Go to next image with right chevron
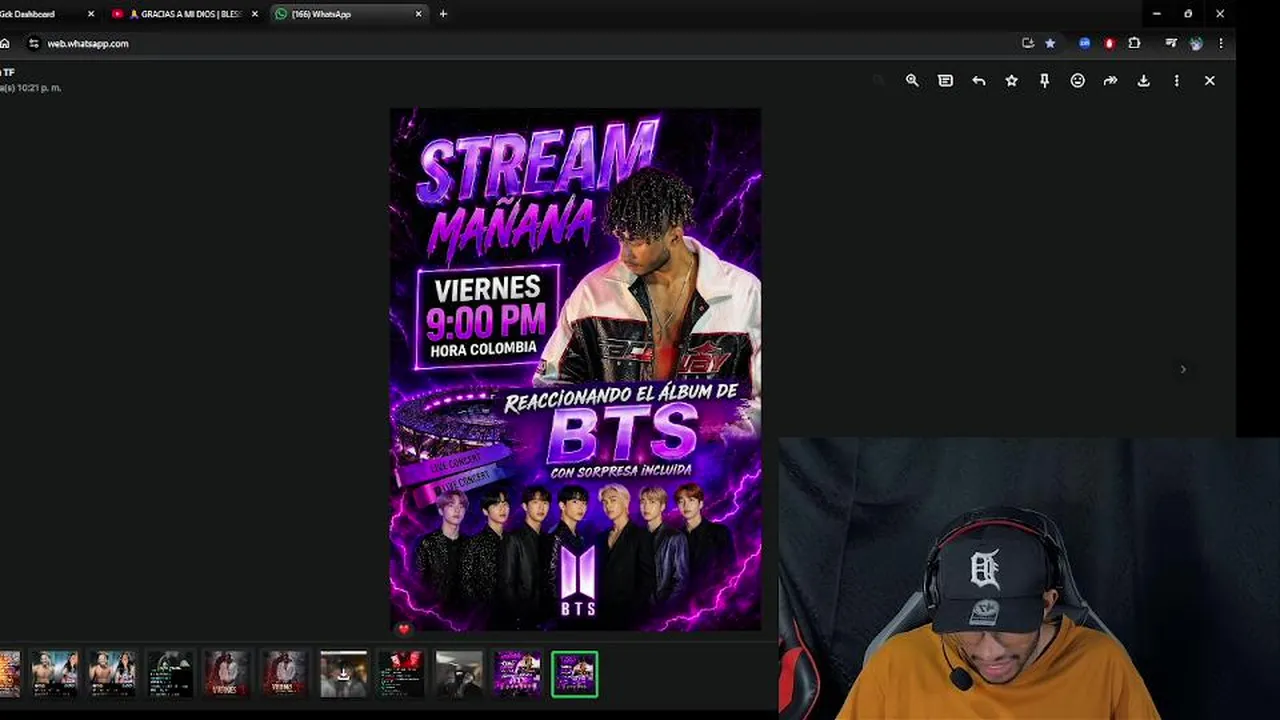1280x720 pixels. [1183, 369]
